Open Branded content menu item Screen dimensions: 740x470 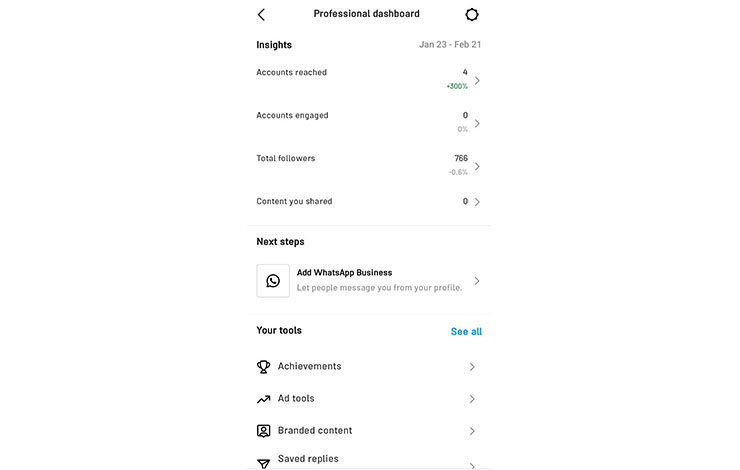(314, 431)
